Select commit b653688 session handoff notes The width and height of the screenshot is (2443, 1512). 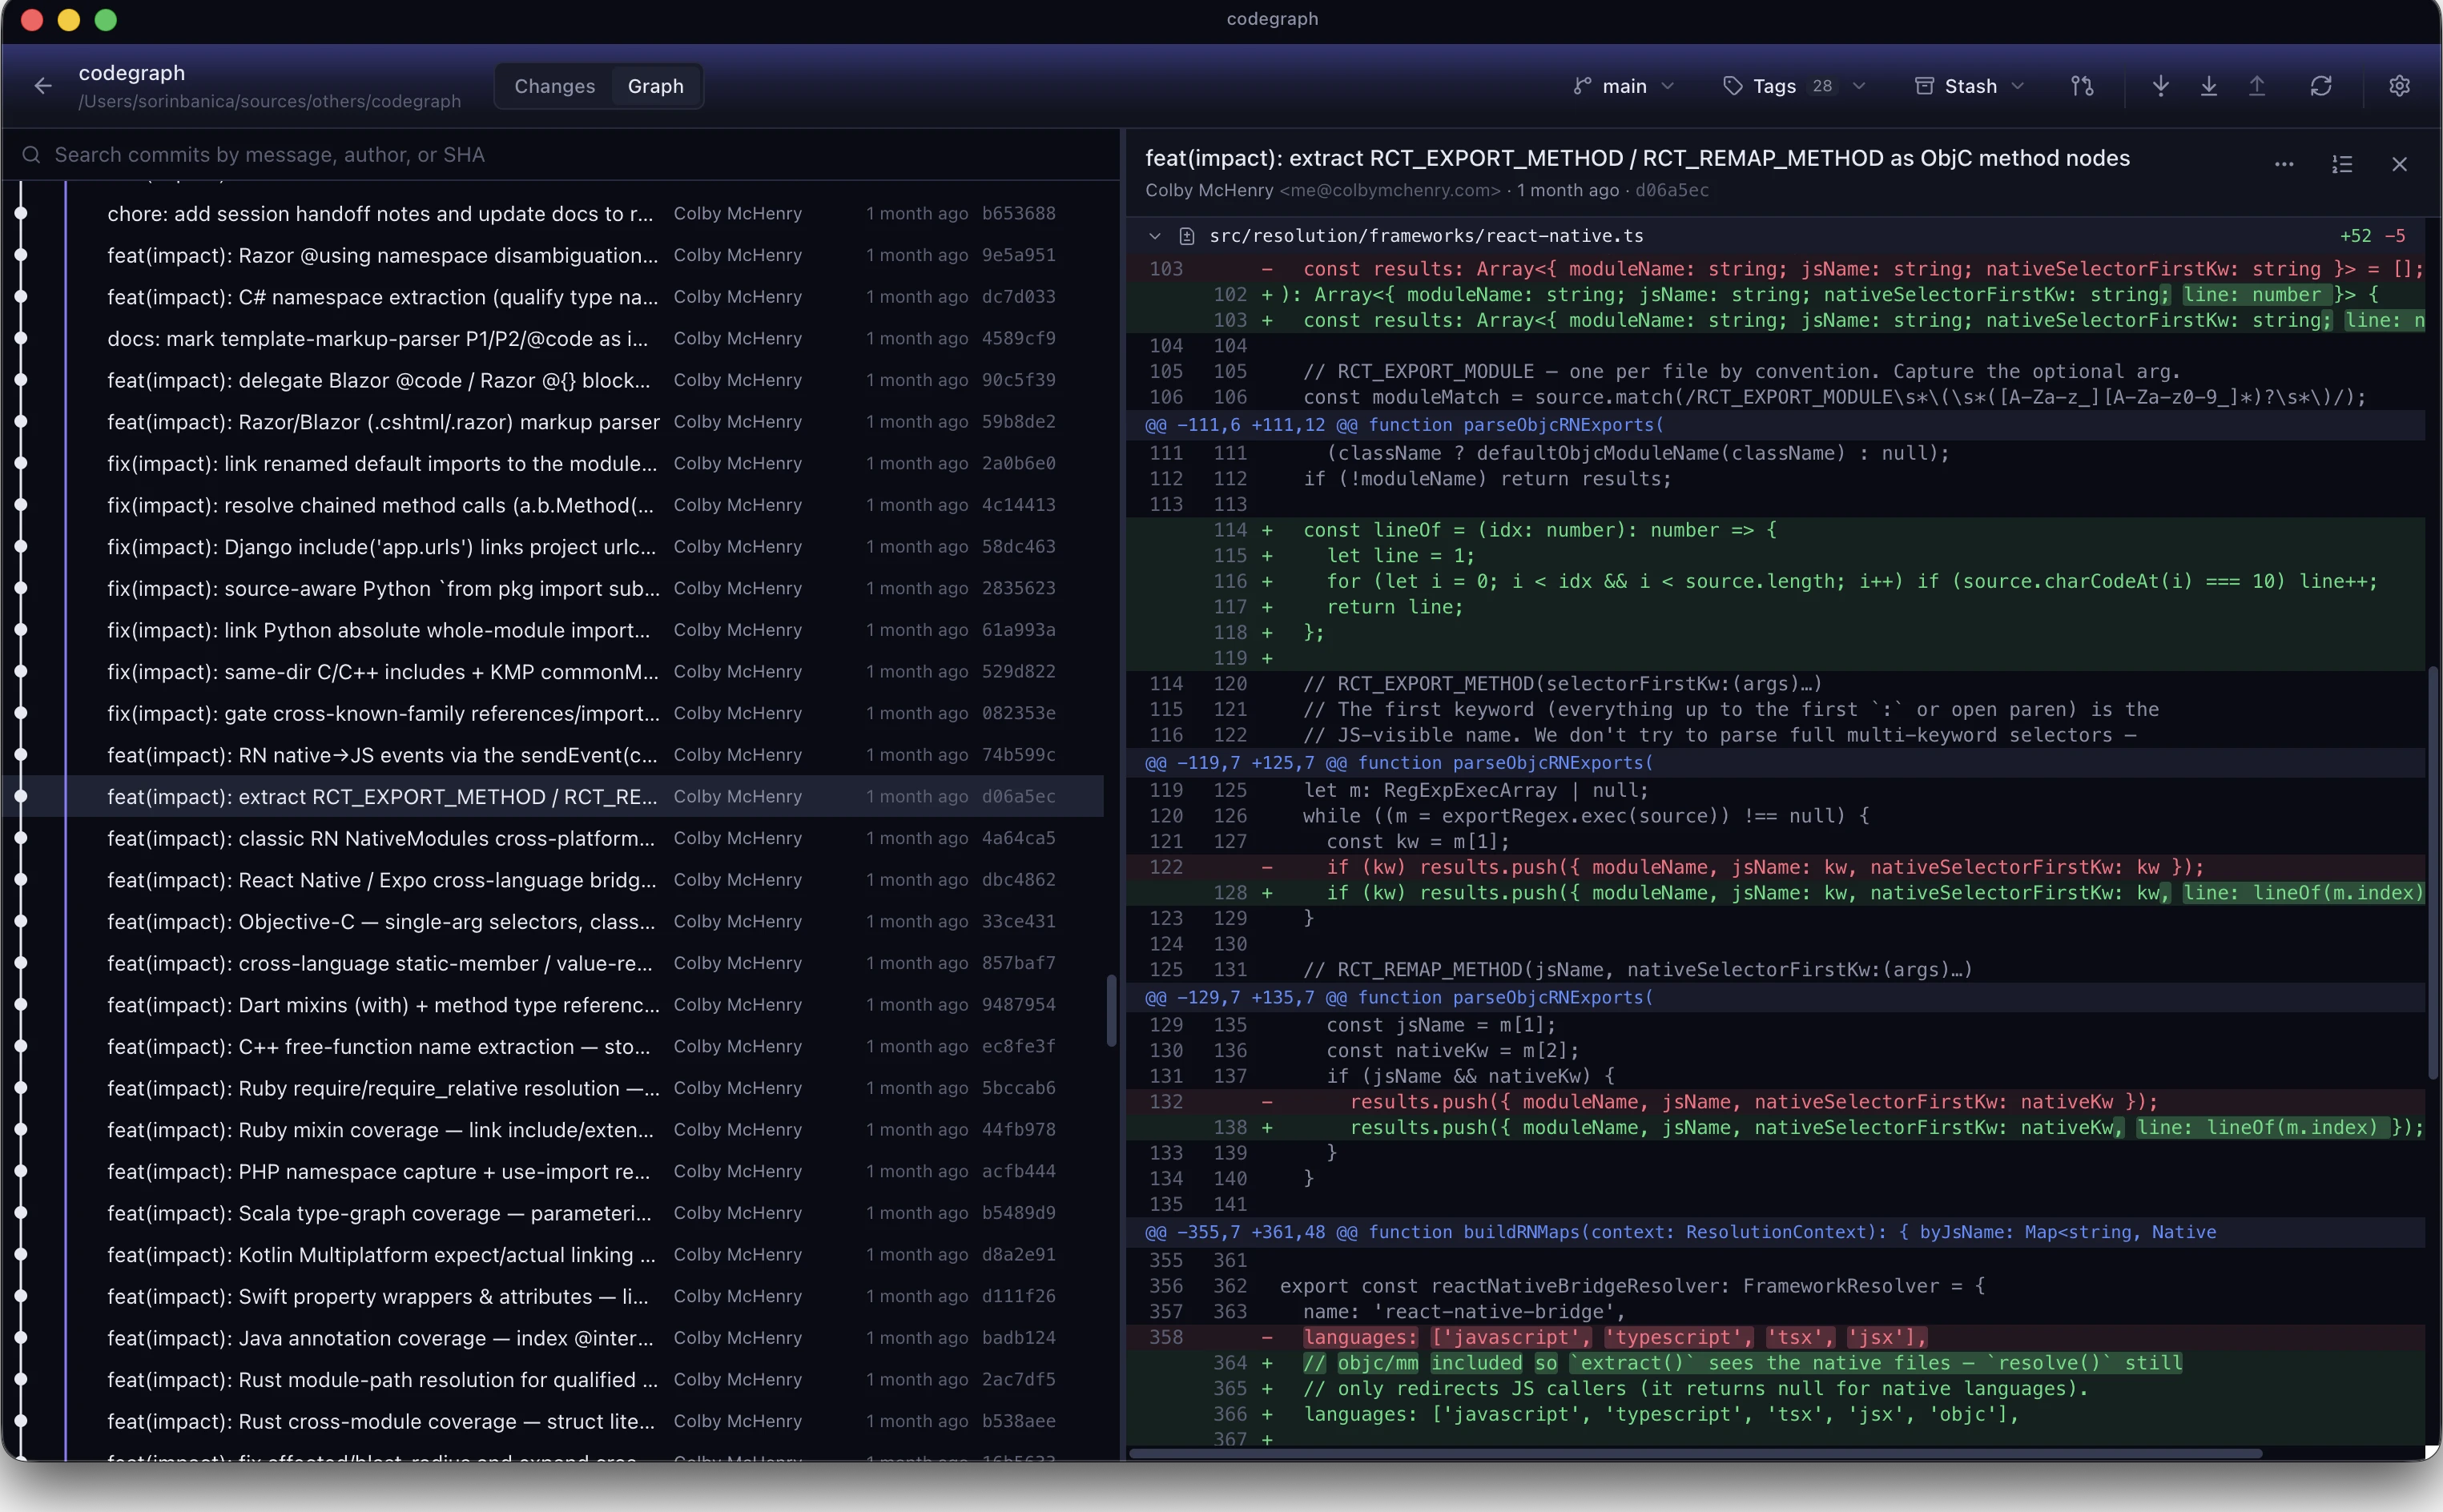tap(552, 213)
